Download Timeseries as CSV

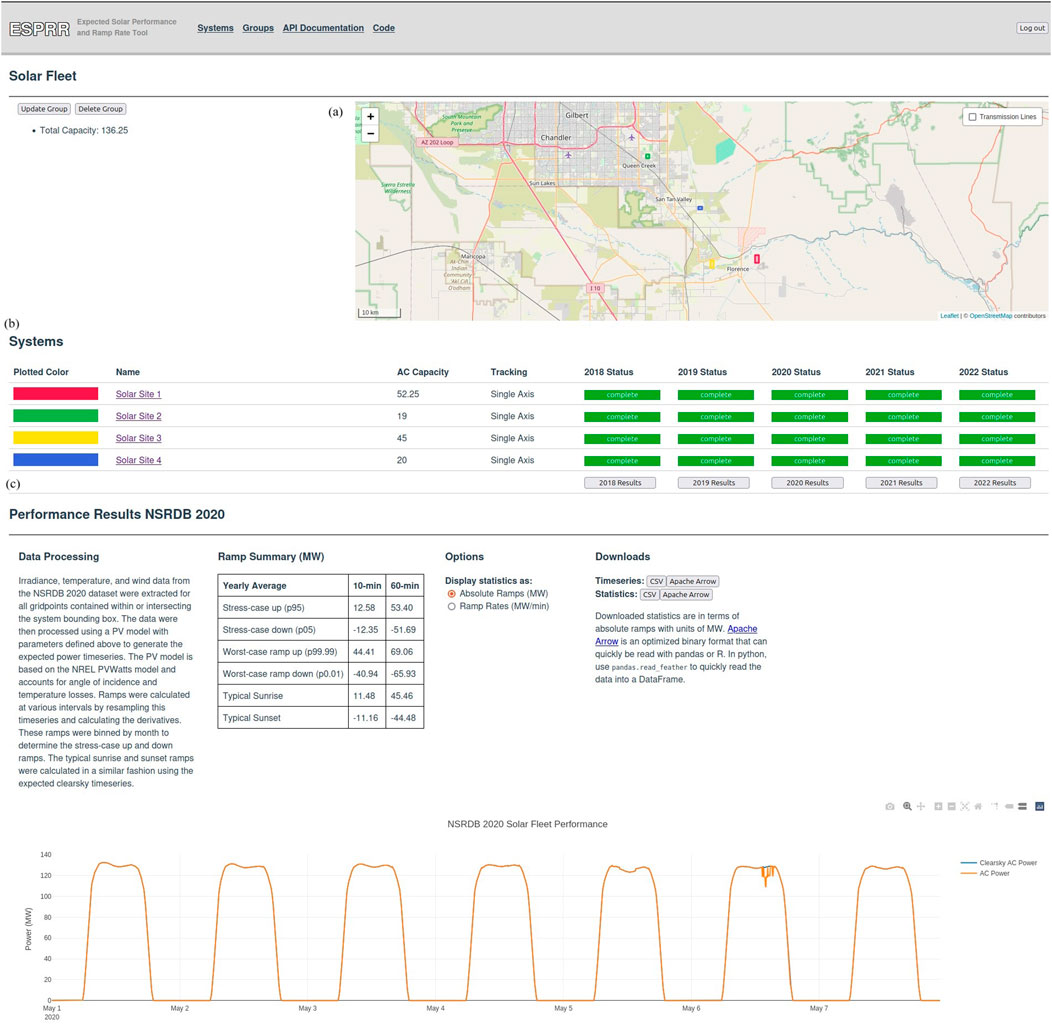tap(656, 582)
